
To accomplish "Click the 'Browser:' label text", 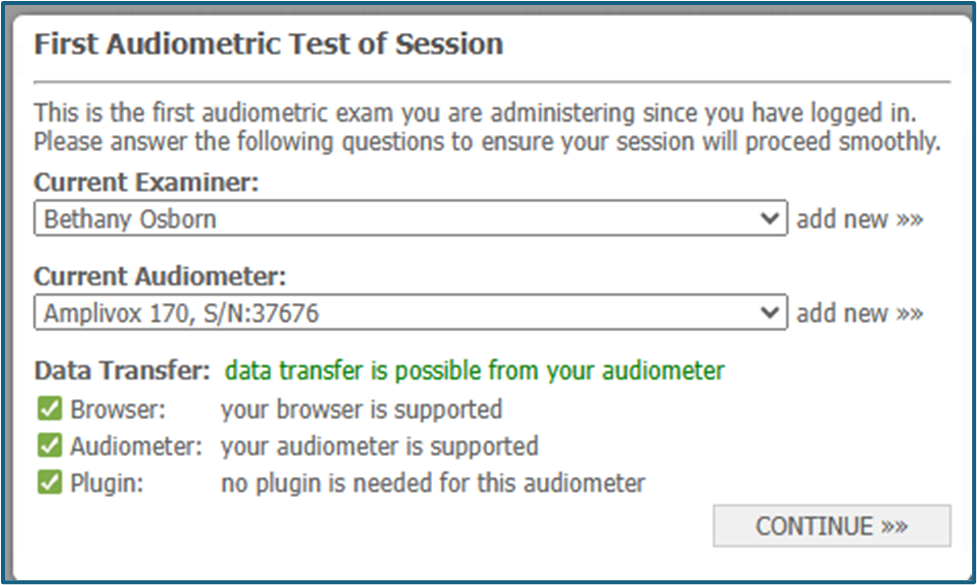I will 117,409.
